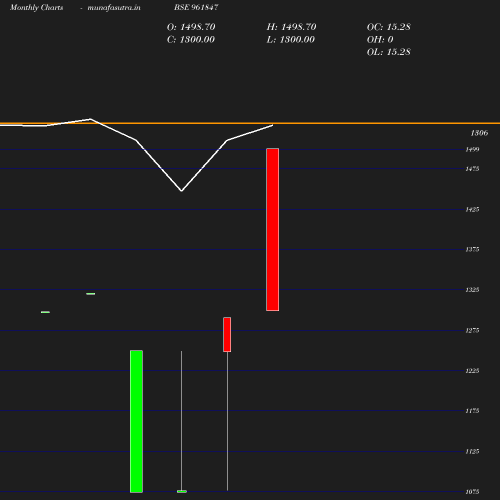Click the small red candle near 1275
Image resolution: width=500 pixels, height=500 pixels.
point(227,335)
